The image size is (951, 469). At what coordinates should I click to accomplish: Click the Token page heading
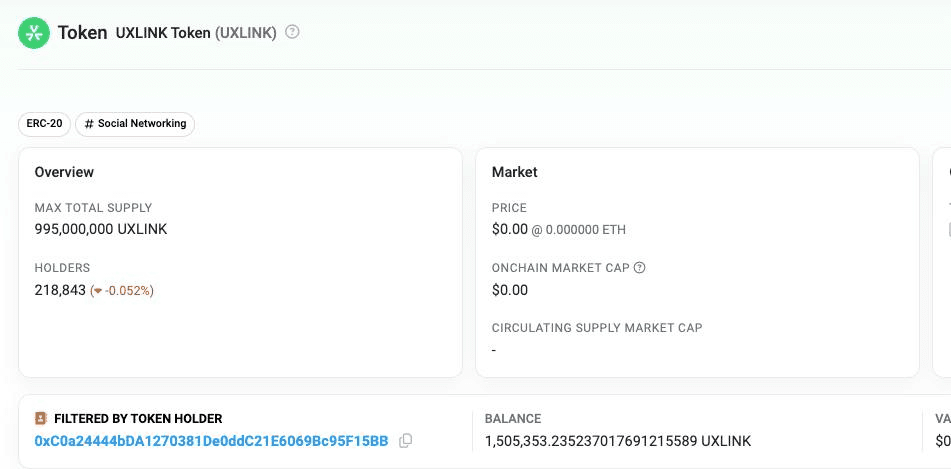[82, 32]
